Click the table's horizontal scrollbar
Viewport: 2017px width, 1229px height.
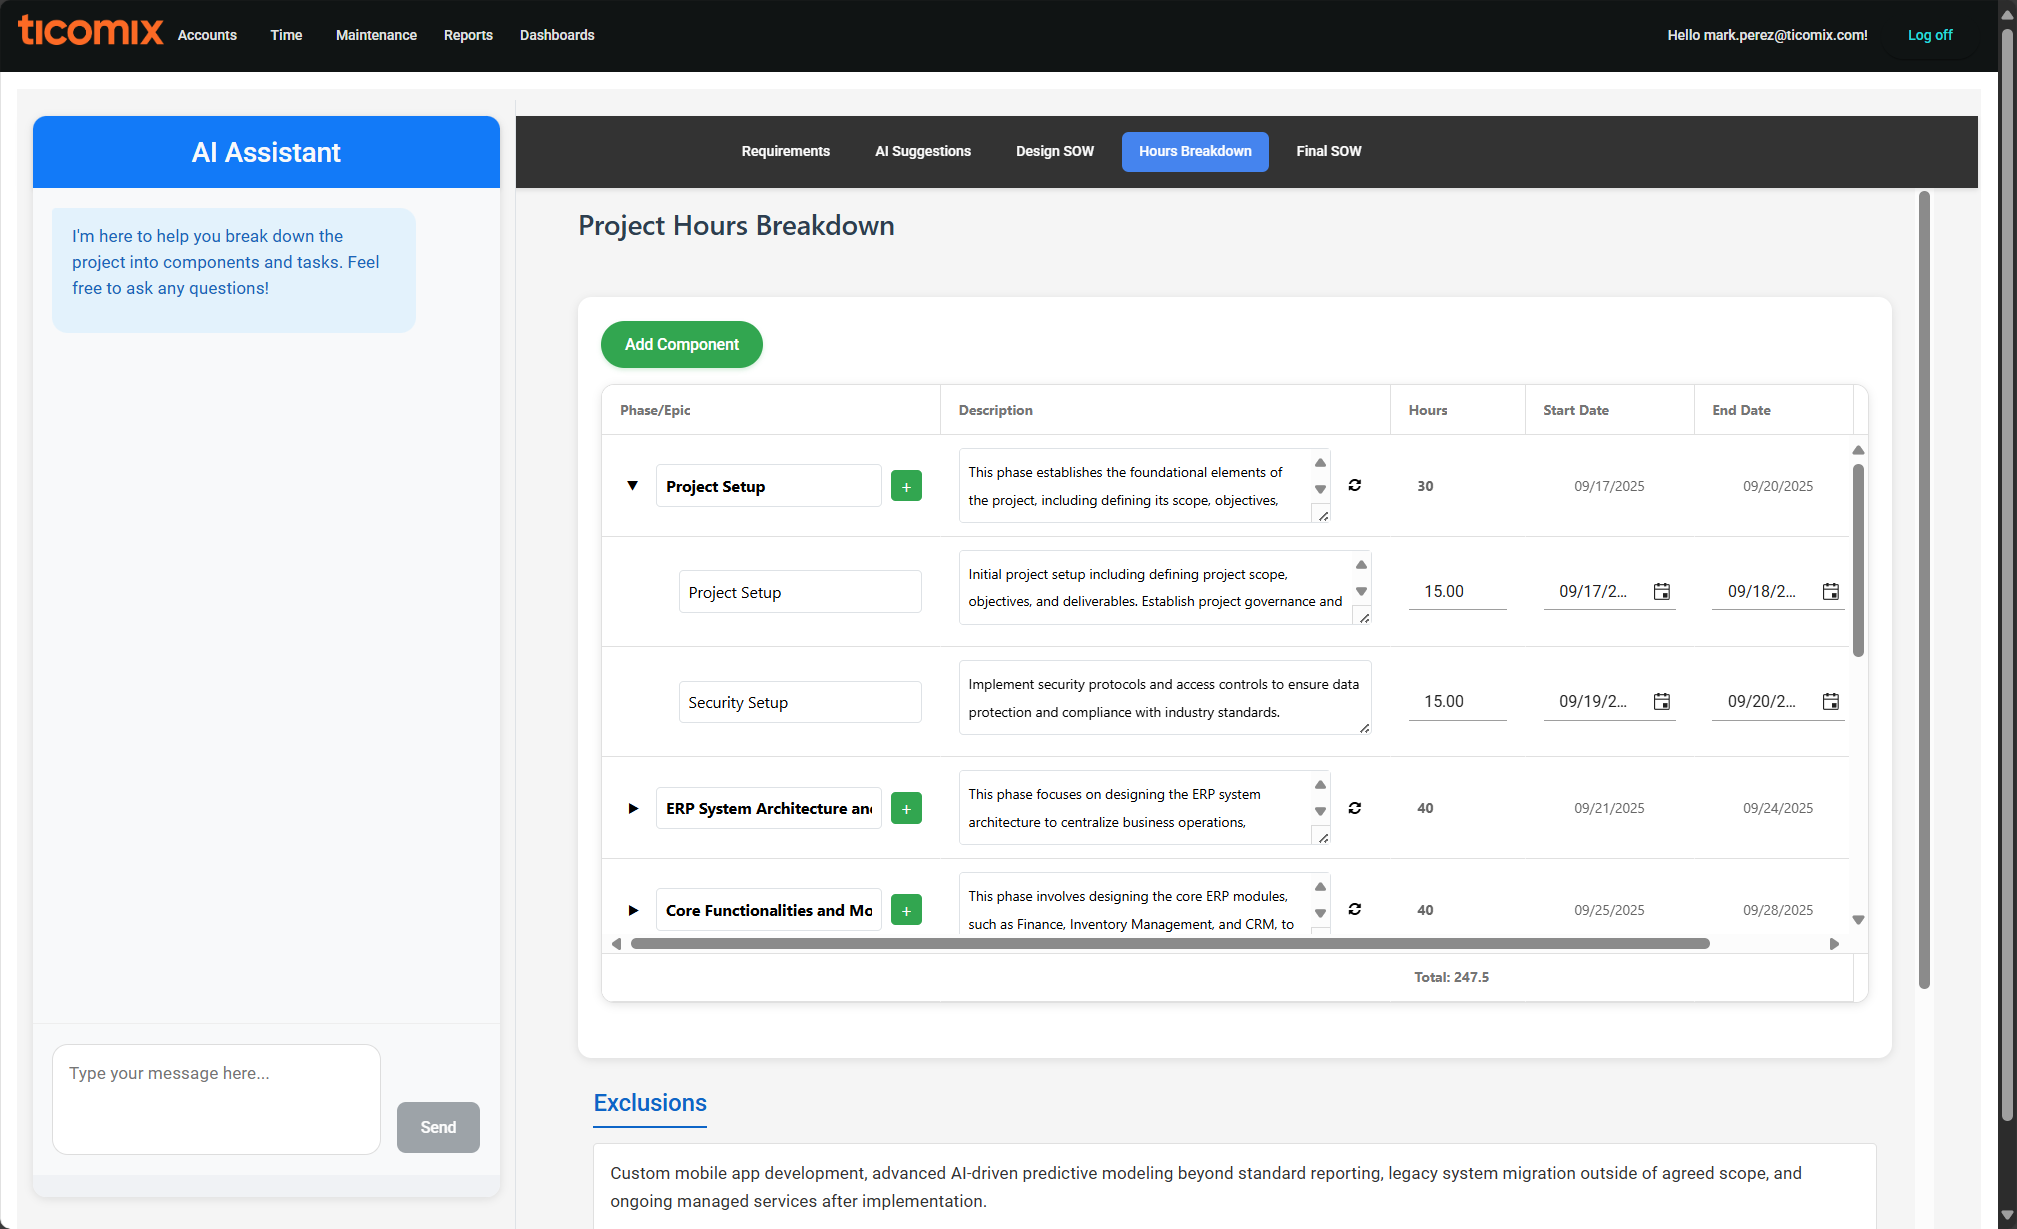[1169, 944]
